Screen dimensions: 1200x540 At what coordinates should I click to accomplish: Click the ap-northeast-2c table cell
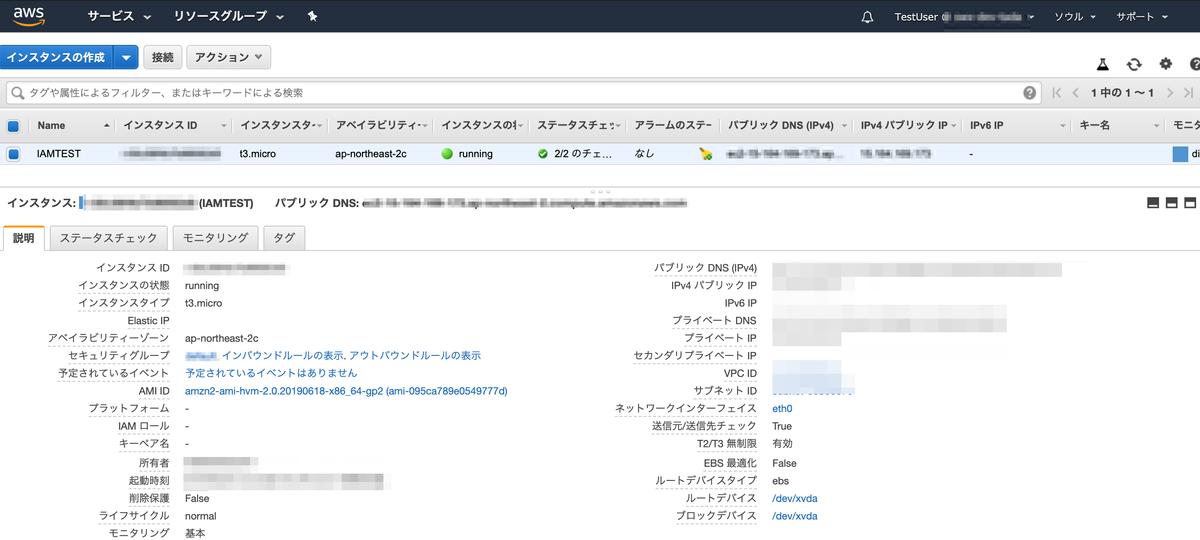371,155
